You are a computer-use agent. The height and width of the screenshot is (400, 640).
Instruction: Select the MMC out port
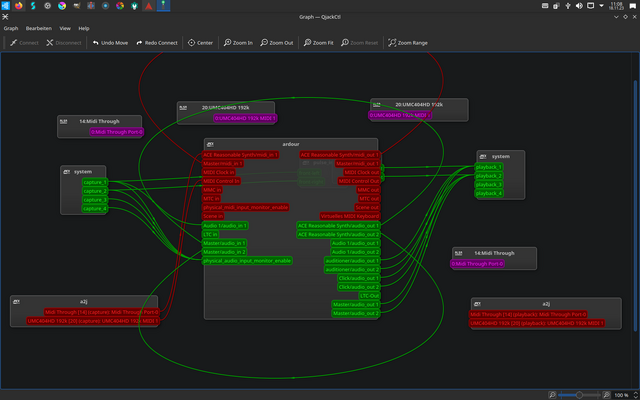pos(368,190)
